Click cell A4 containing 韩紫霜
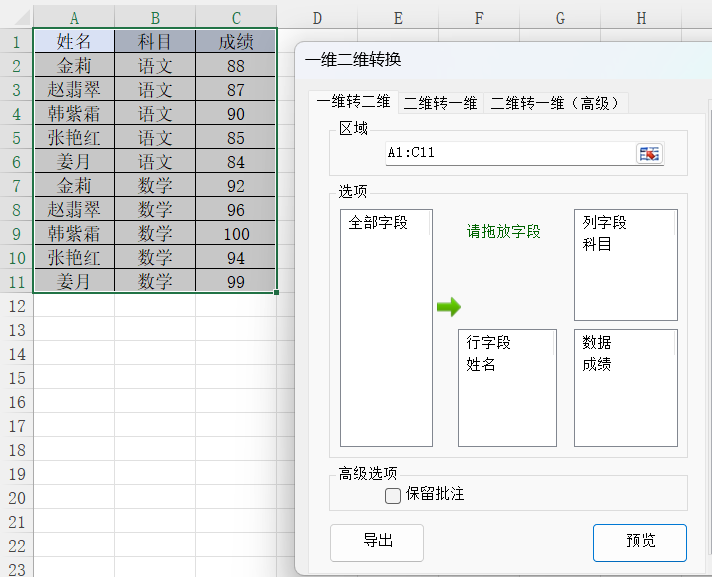 click(x=74, y=113)
